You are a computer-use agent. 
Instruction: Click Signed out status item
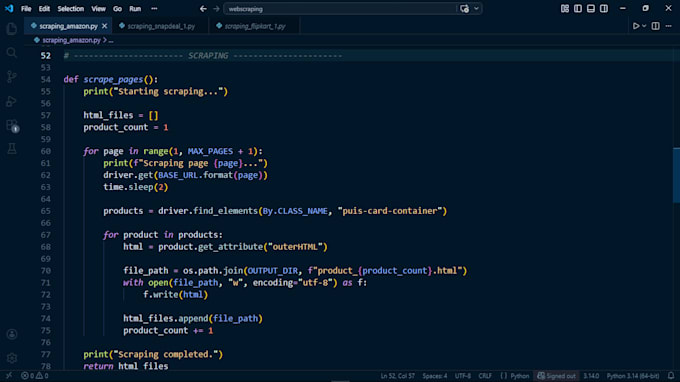click(557, 376)
